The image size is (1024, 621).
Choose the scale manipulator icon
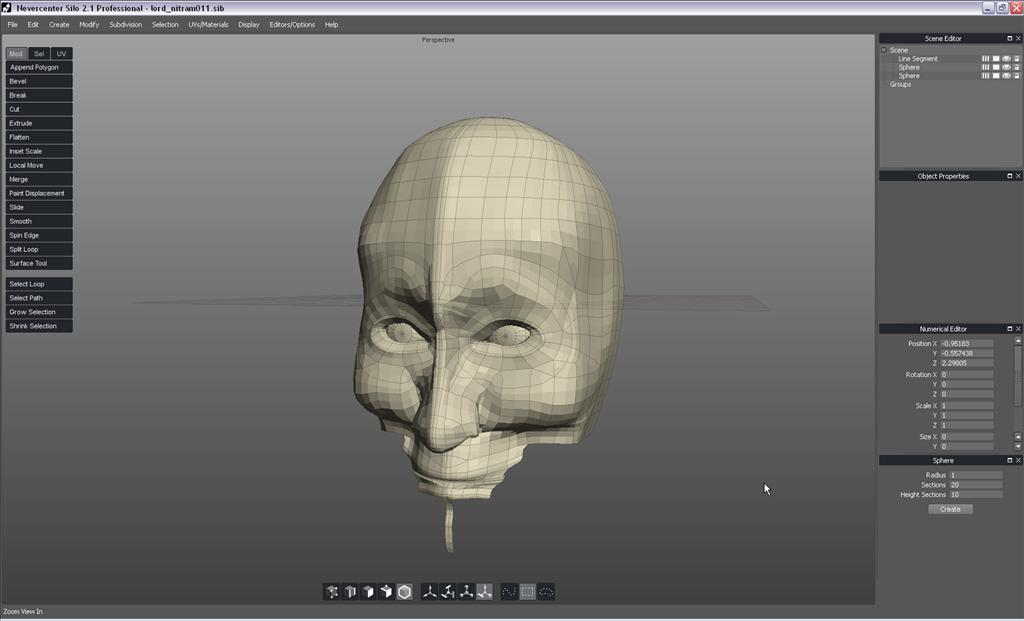pos(466,592)
